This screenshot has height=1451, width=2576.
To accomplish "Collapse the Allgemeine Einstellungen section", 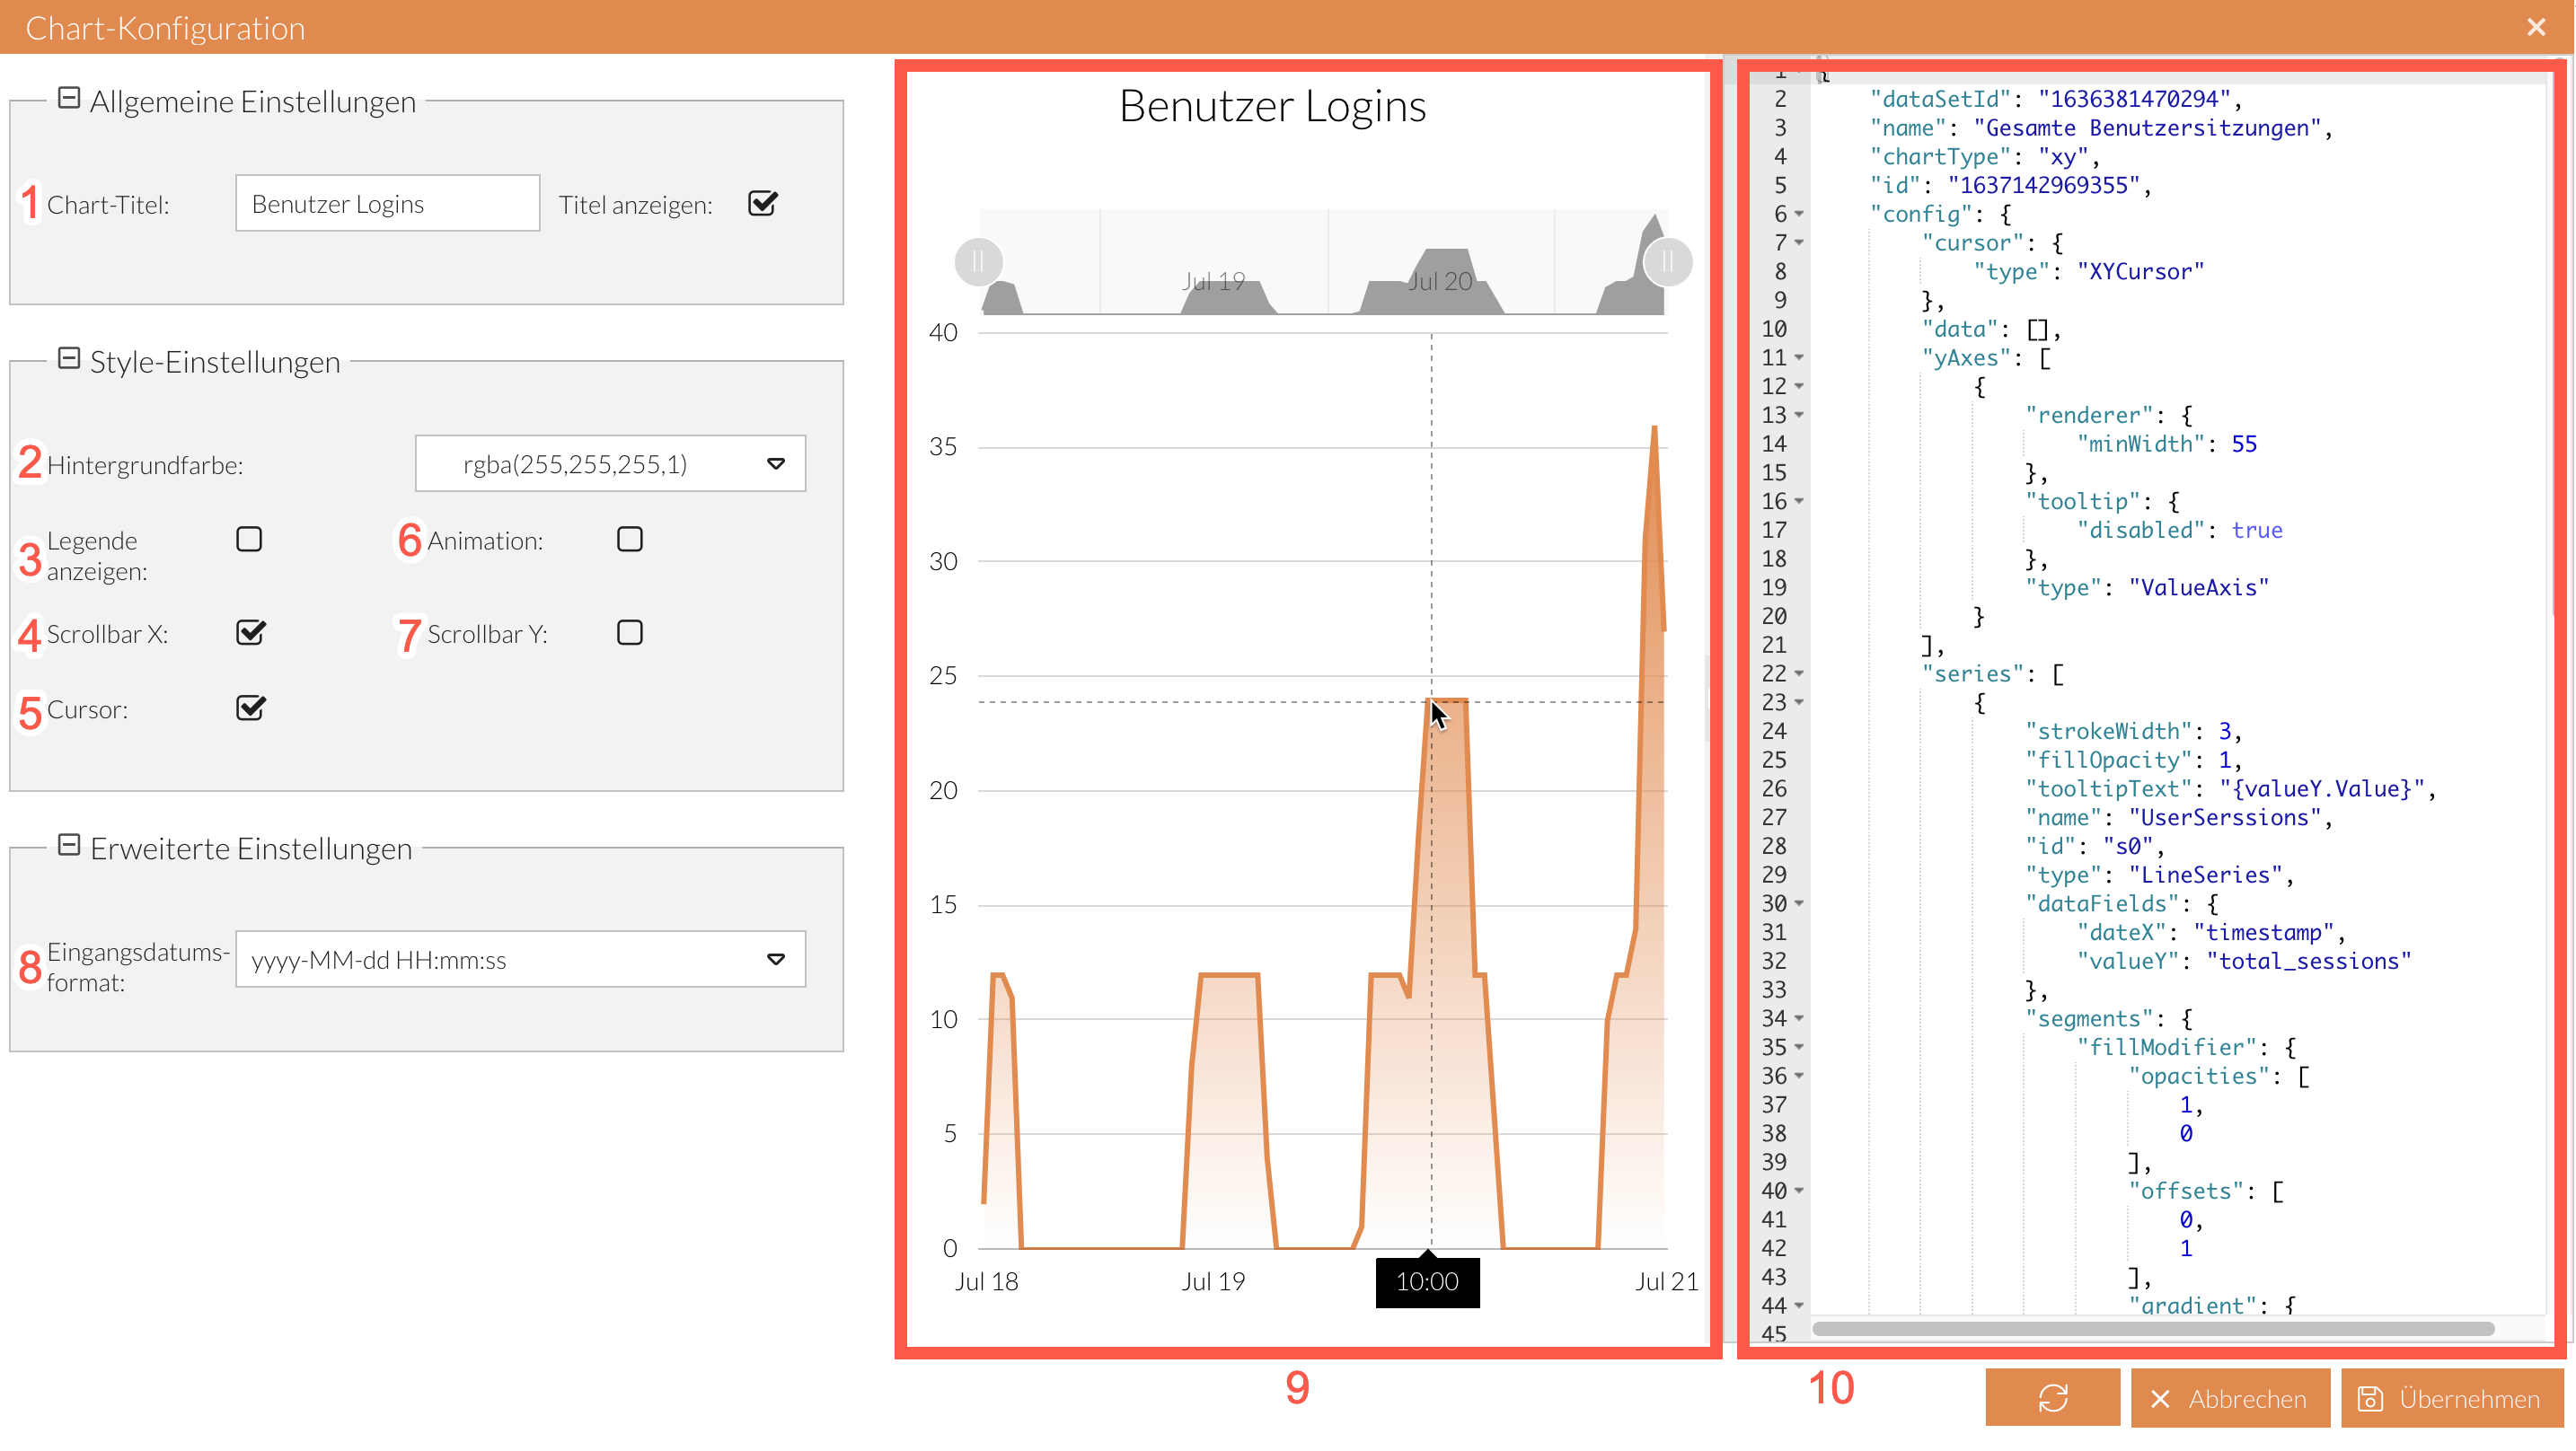I will (x=69, y=98).
